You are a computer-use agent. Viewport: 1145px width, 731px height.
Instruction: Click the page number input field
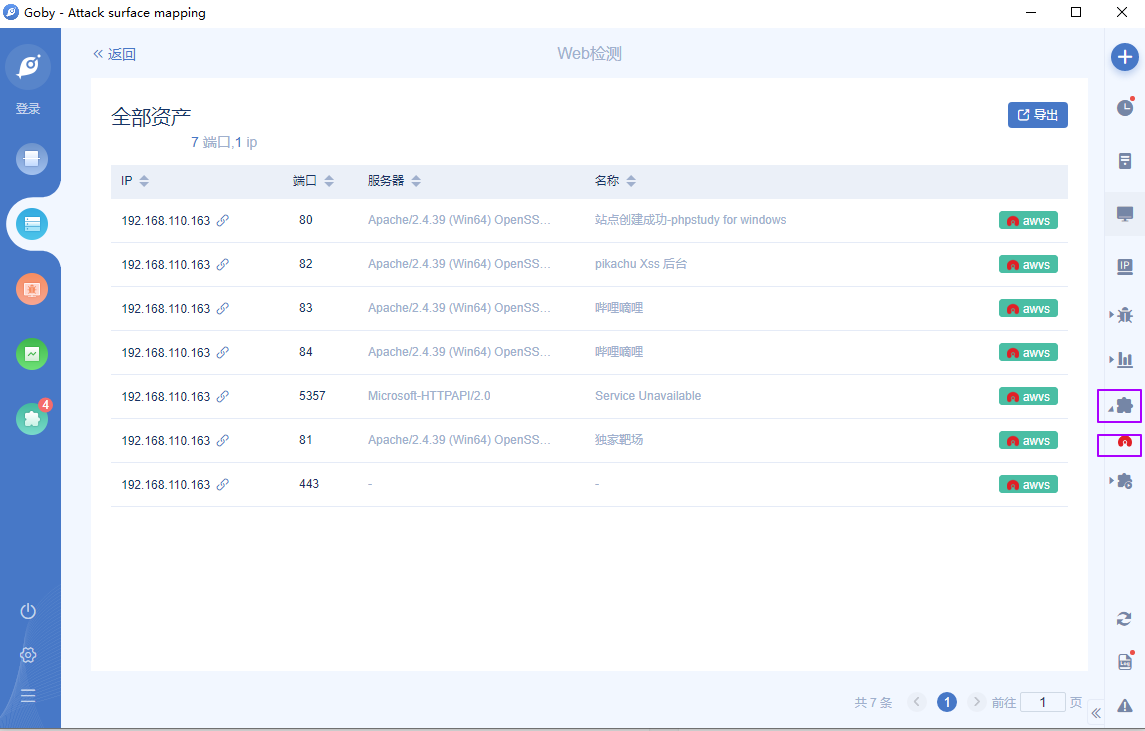(x=1042, y=703)
